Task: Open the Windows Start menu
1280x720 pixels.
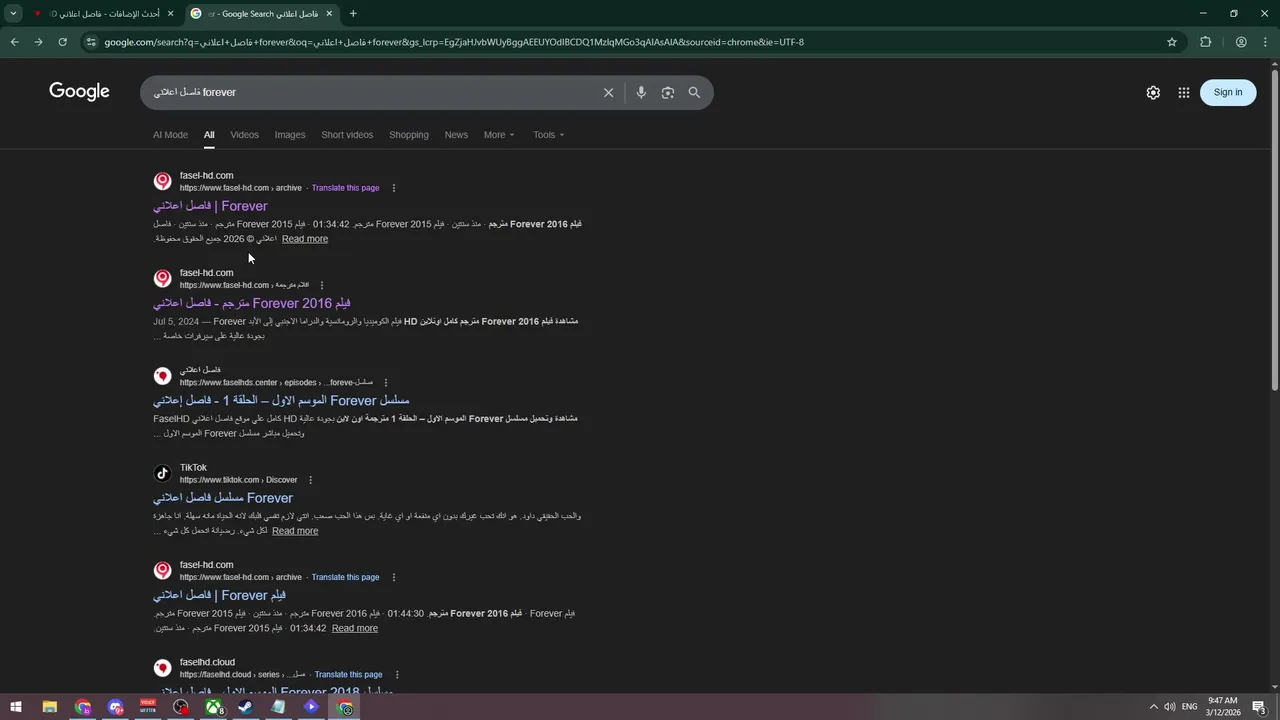Action: pos(16,707)
